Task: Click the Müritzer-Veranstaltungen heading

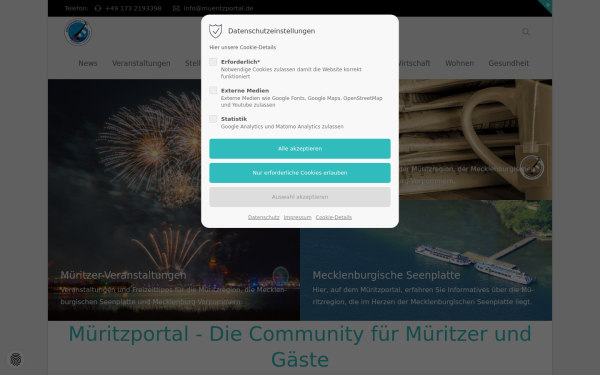Action: click(123, 275)
